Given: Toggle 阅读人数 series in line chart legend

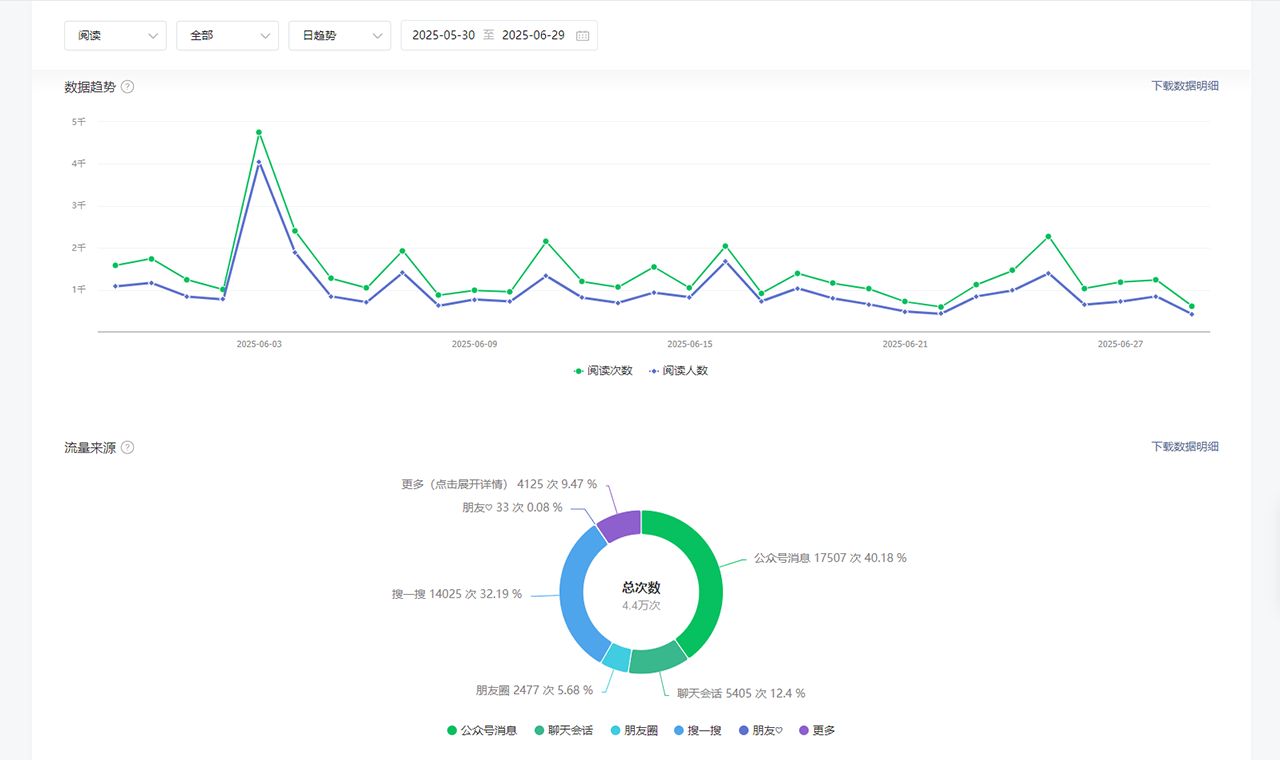Looking at the screenshot, I should (x=678, y=371).
